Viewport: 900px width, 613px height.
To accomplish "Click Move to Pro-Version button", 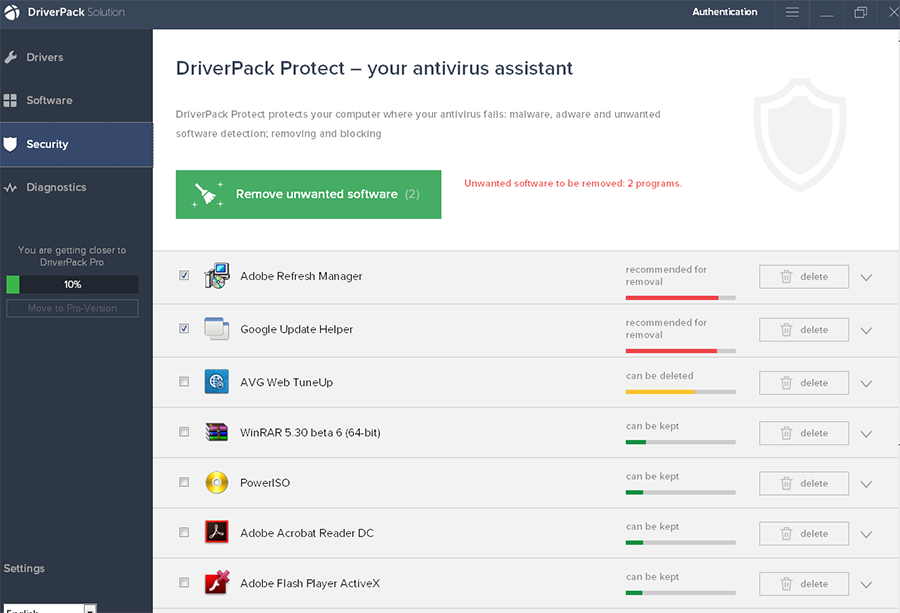I will [x=72, y=308].
